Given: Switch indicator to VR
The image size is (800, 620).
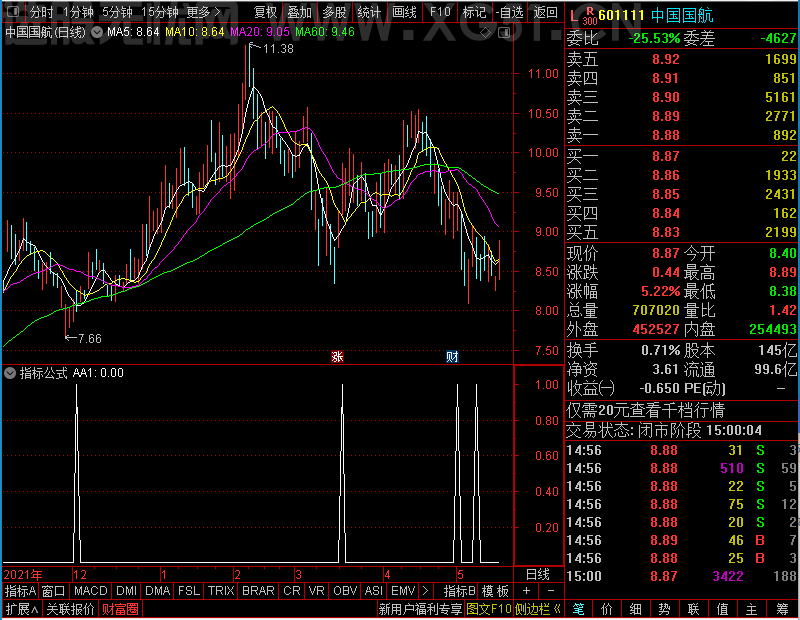Looking at the screenshot, I should (316, 591).
